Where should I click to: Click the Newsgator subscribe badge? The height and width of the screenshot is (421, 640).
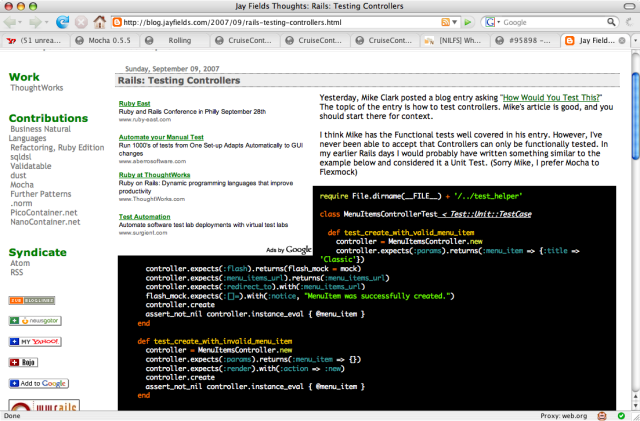[37, 320]
